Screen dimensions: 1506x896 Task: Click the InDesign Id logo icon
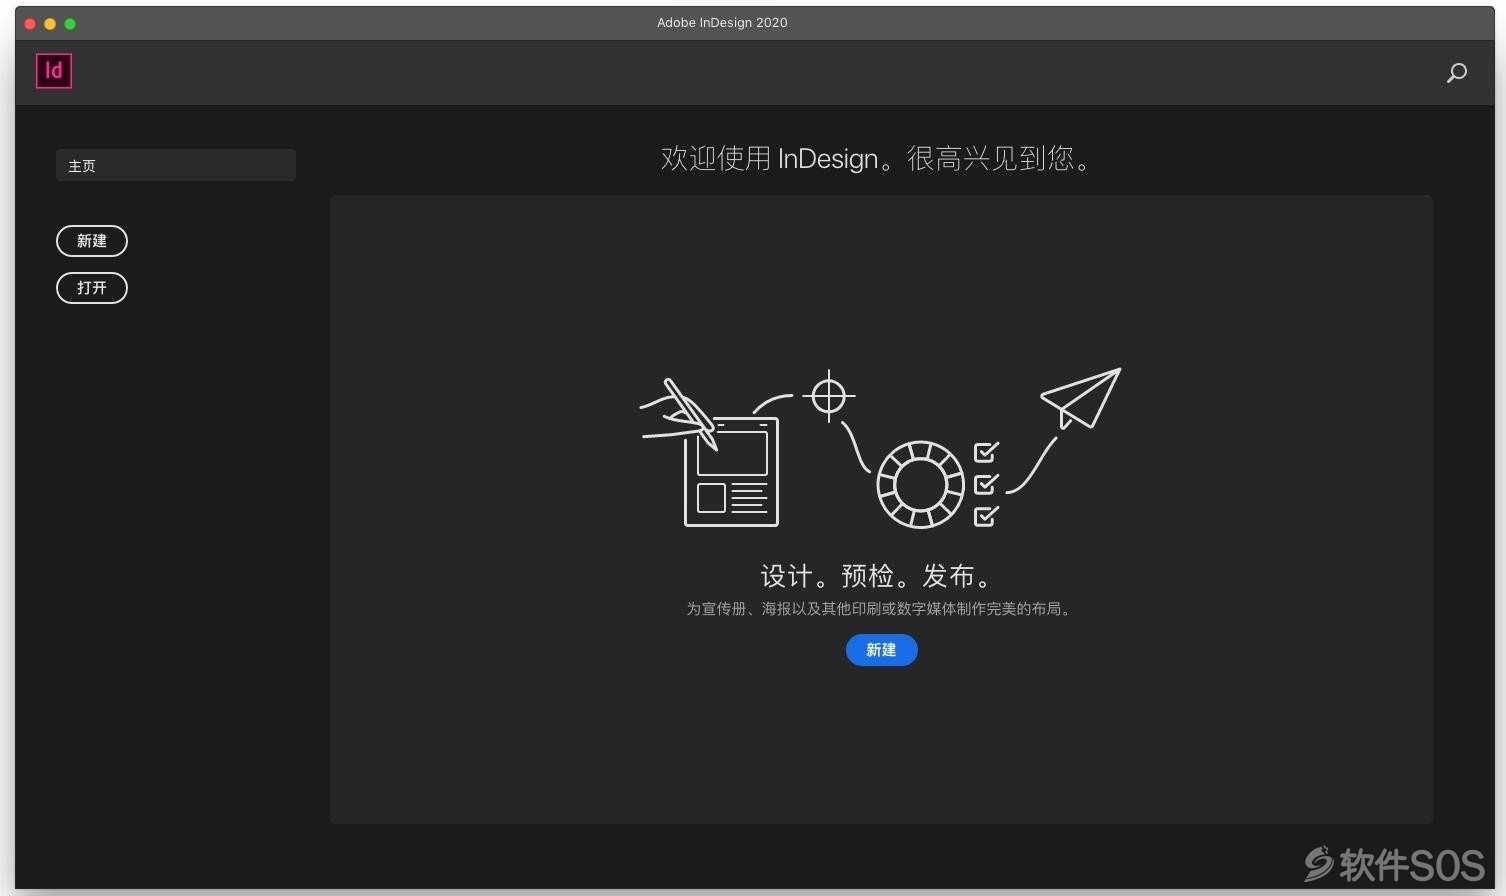(x=54, y=71)
